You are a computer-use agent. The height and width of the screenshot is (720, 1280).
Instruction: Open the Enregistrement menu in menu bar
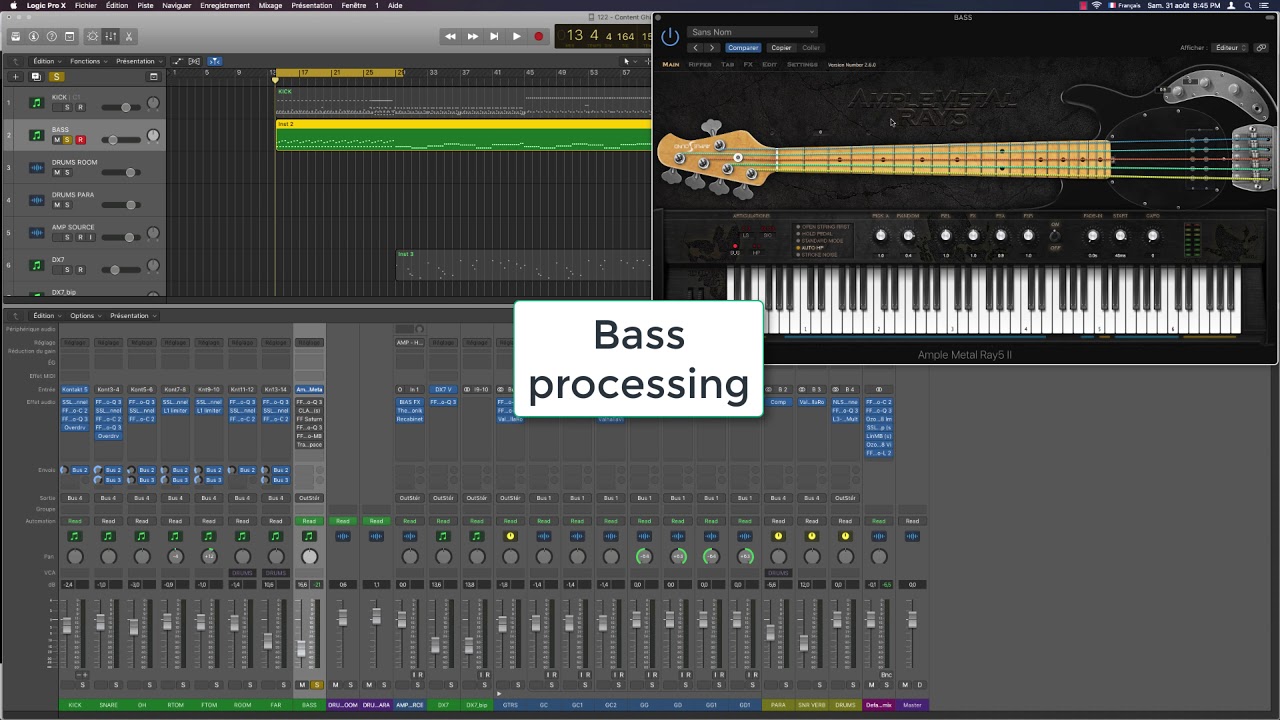[x=225, y=5]
